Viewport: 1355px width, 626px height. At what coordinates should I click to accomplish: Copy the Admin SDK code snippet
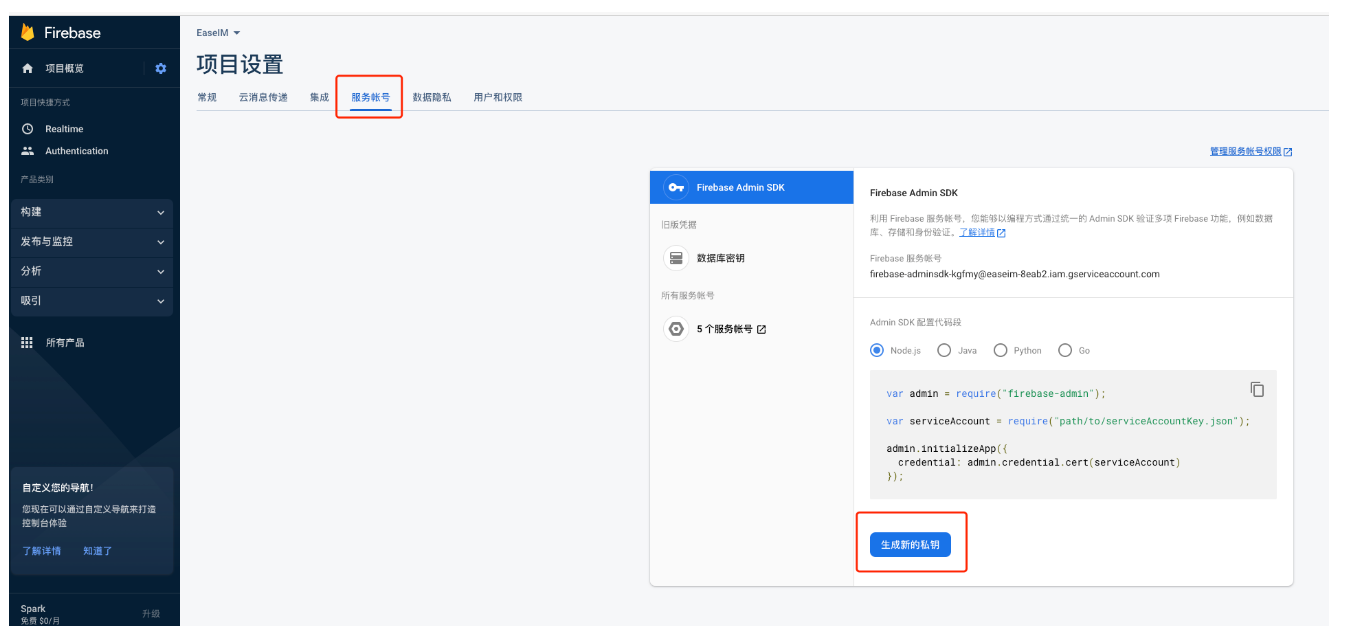(x=1257, y=389)
